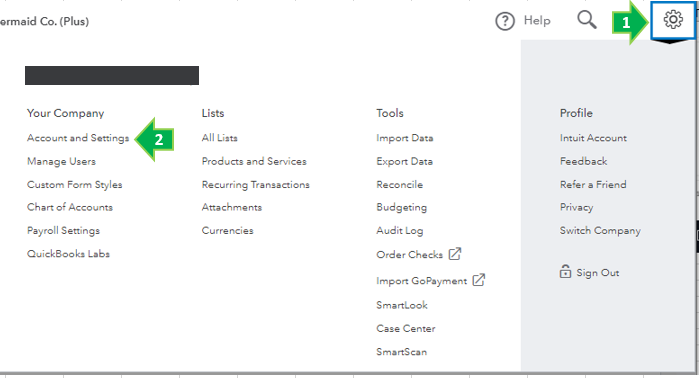Click external link icon beside Order Checks
699x378 pixels.
(455, 254)
